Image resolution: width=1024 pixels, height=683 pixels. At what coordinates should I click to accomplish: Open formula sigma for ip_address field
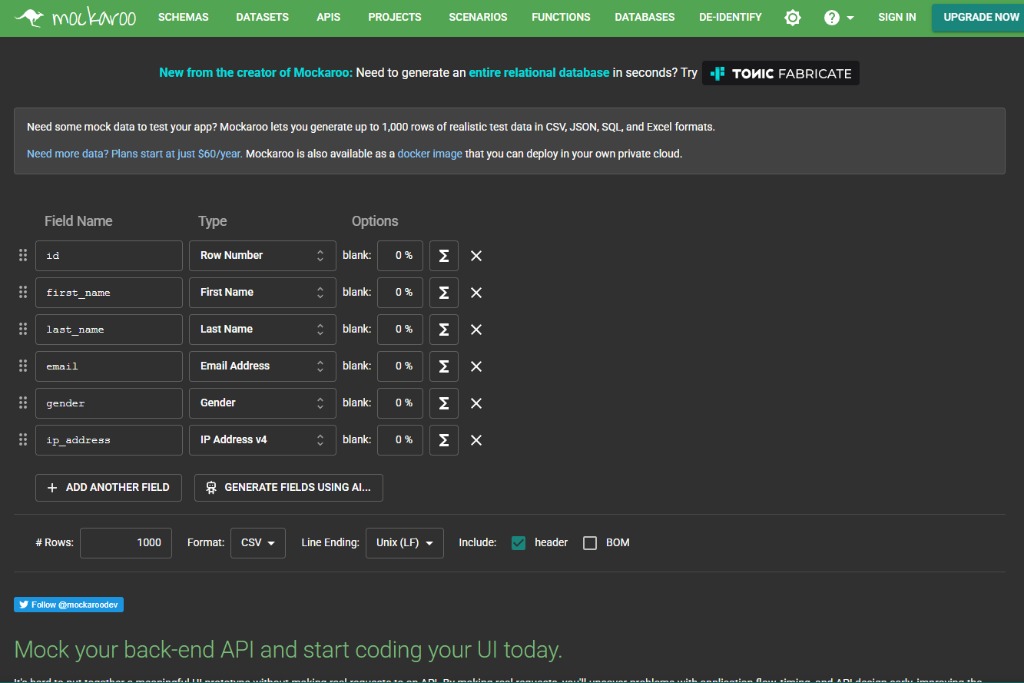point(443,440)
